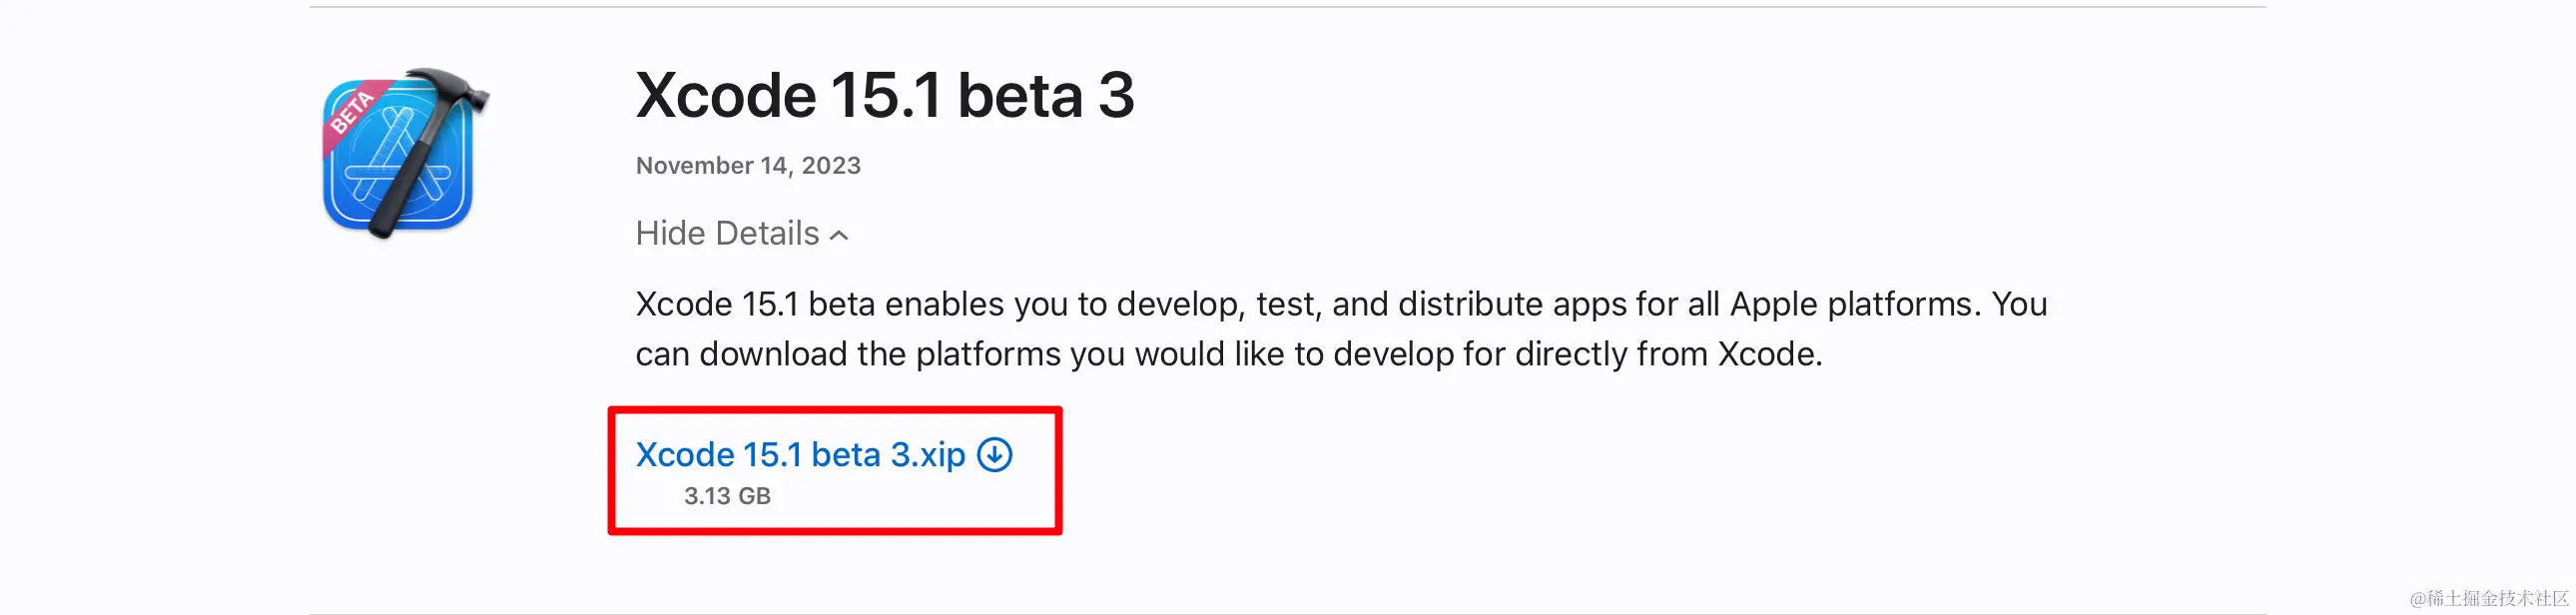Click the pink BETA ribbon on the icon

pyautogui.click(x=352, y=111)
